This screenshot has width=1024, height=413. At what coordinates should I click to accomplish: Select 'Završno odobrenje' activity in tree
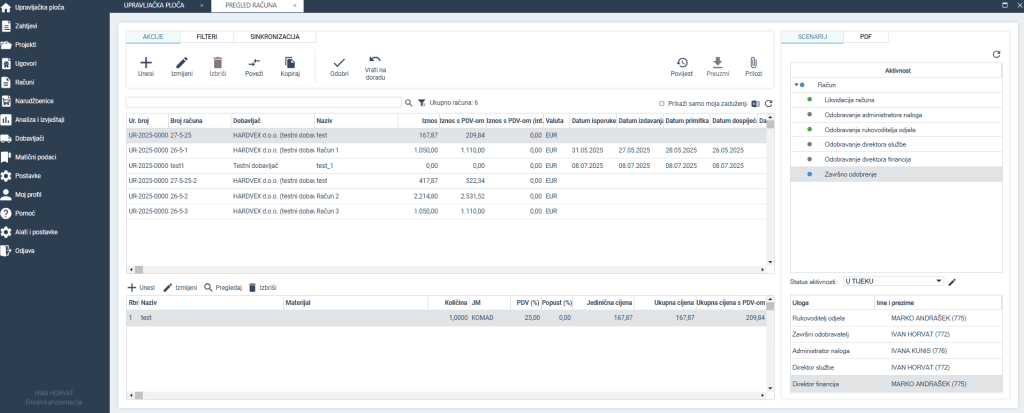click(x=851, y=174)
